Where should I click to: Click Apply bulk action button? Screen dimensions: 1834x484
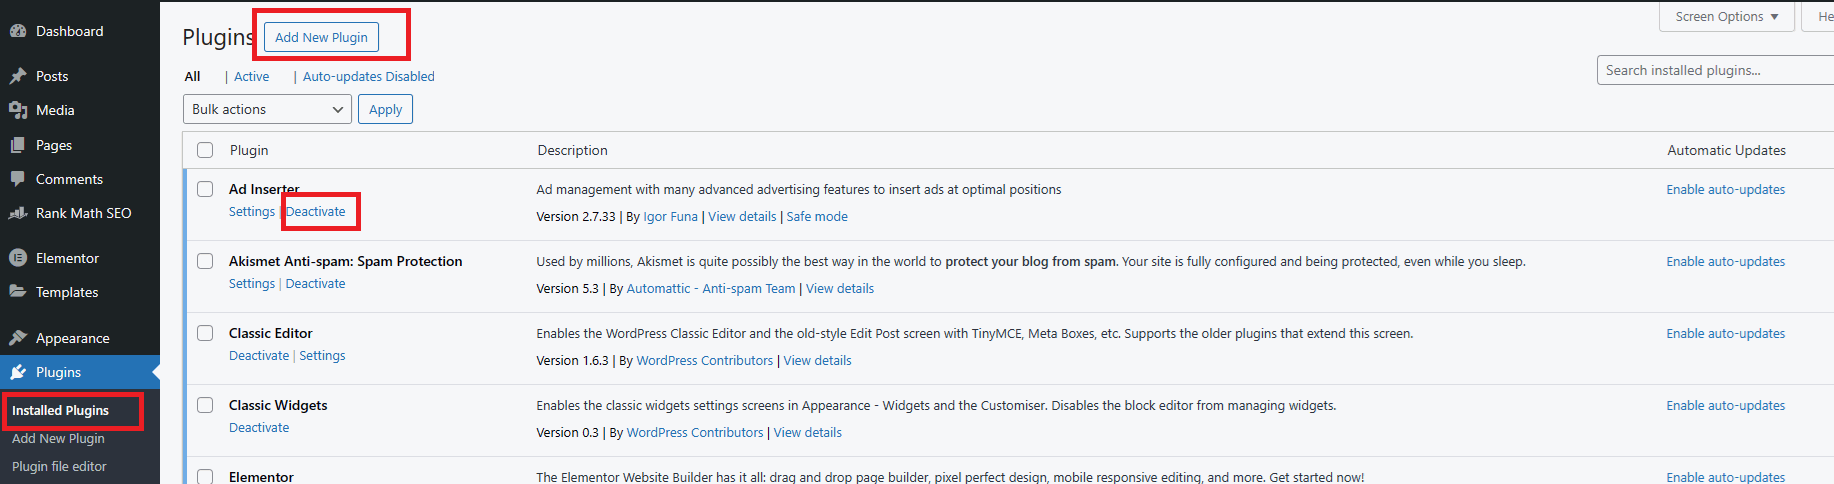(385, 109)
